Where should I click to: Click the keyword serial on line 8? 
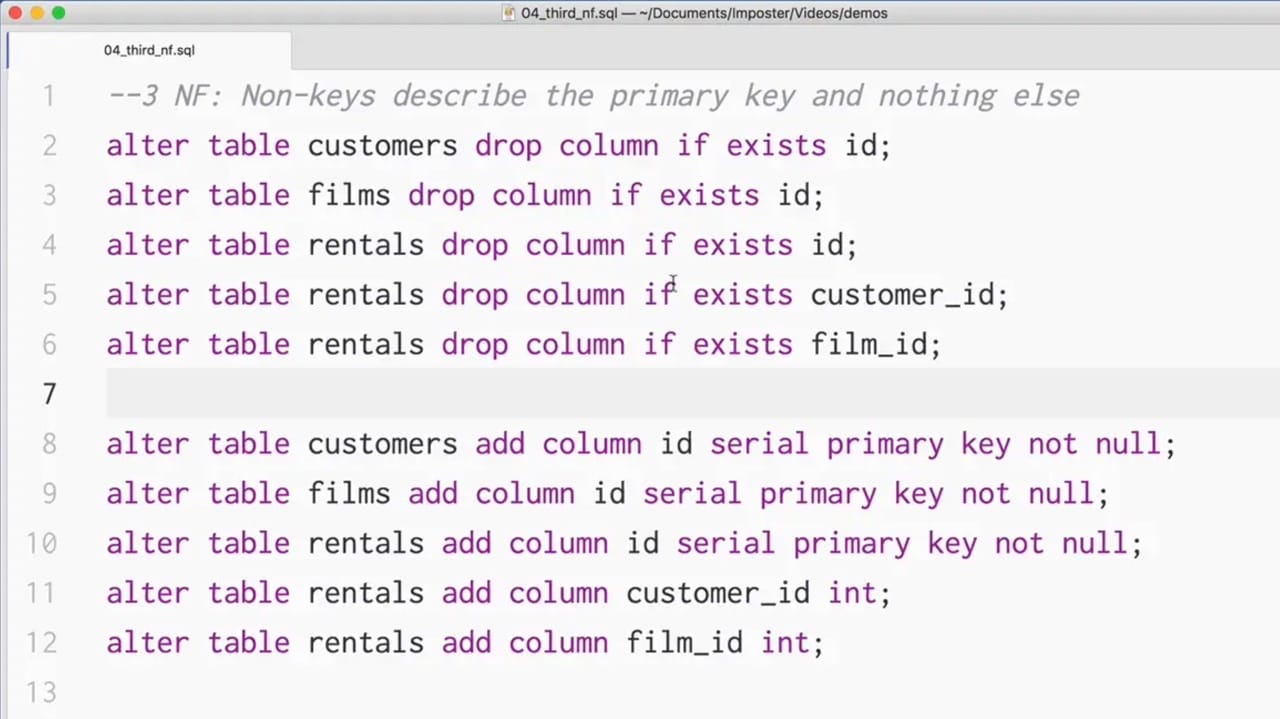(x=758, y=444)
